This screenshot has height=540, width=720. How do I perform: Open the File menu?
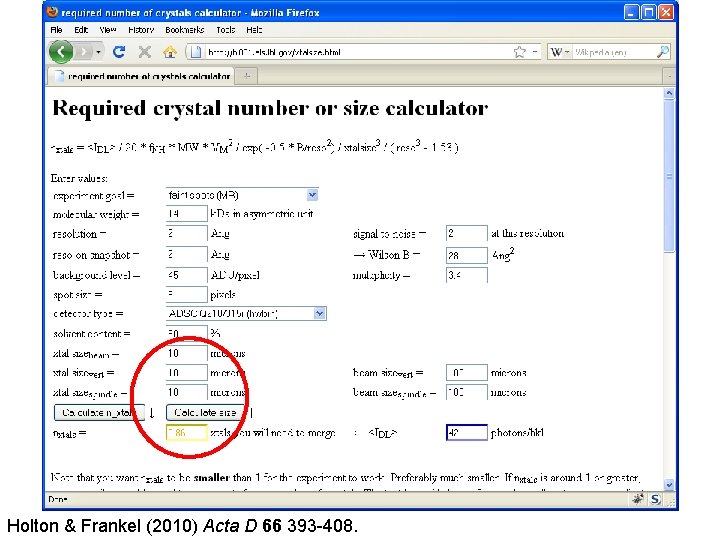click(x=56, y=30)
